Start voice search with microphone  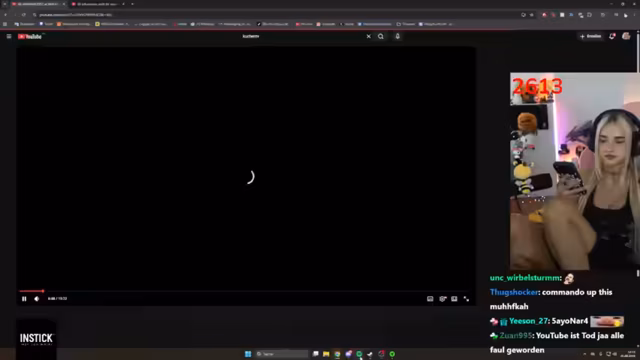397,36
